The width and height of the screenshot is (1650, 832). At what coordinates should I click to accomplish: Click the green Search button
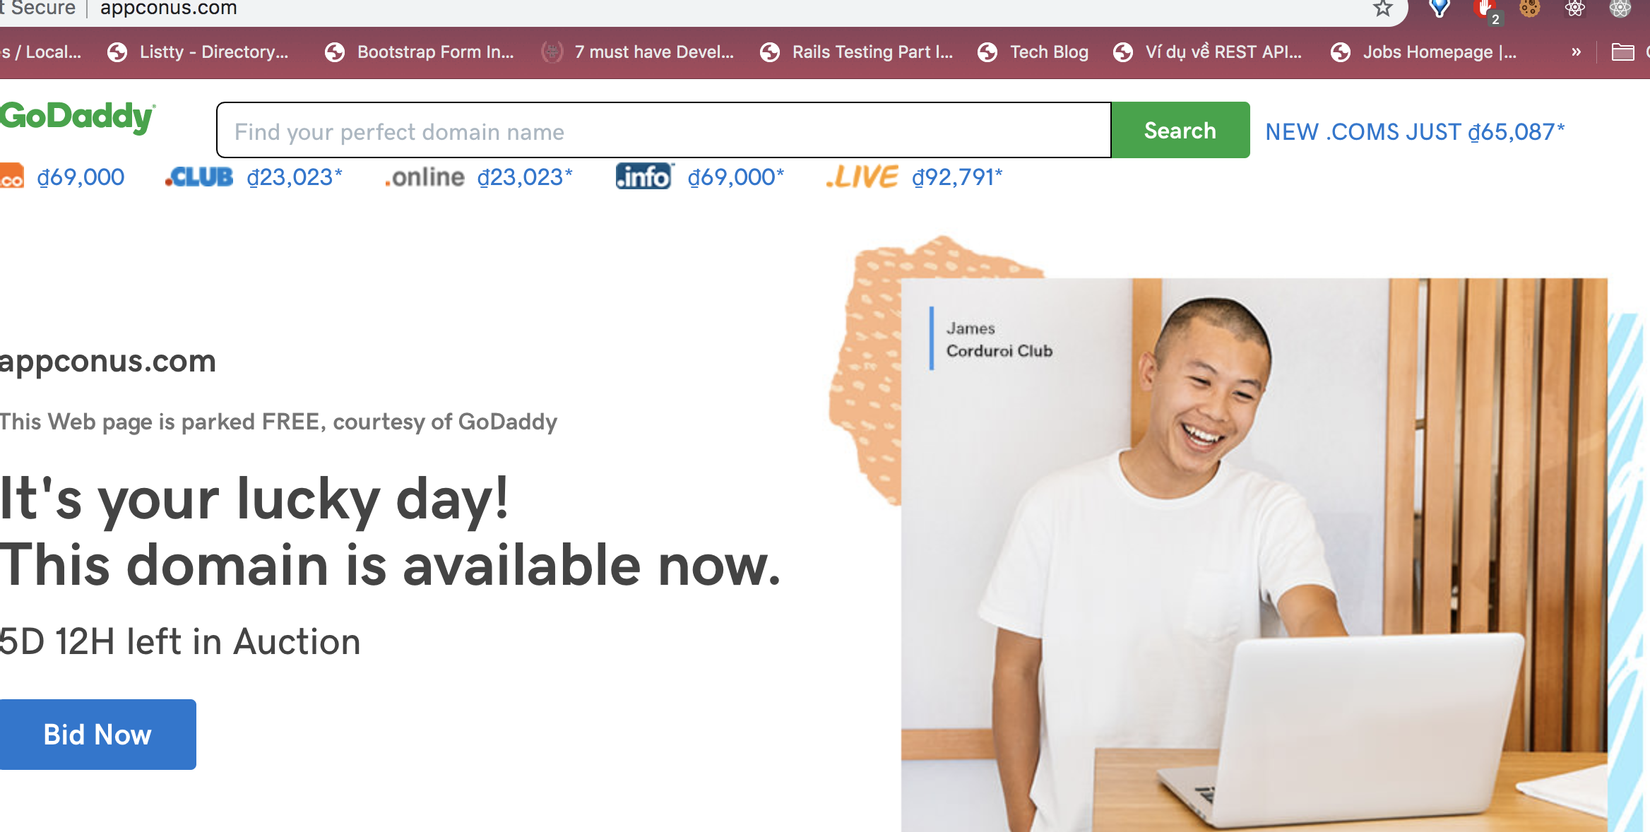[x=1180, y=130]
